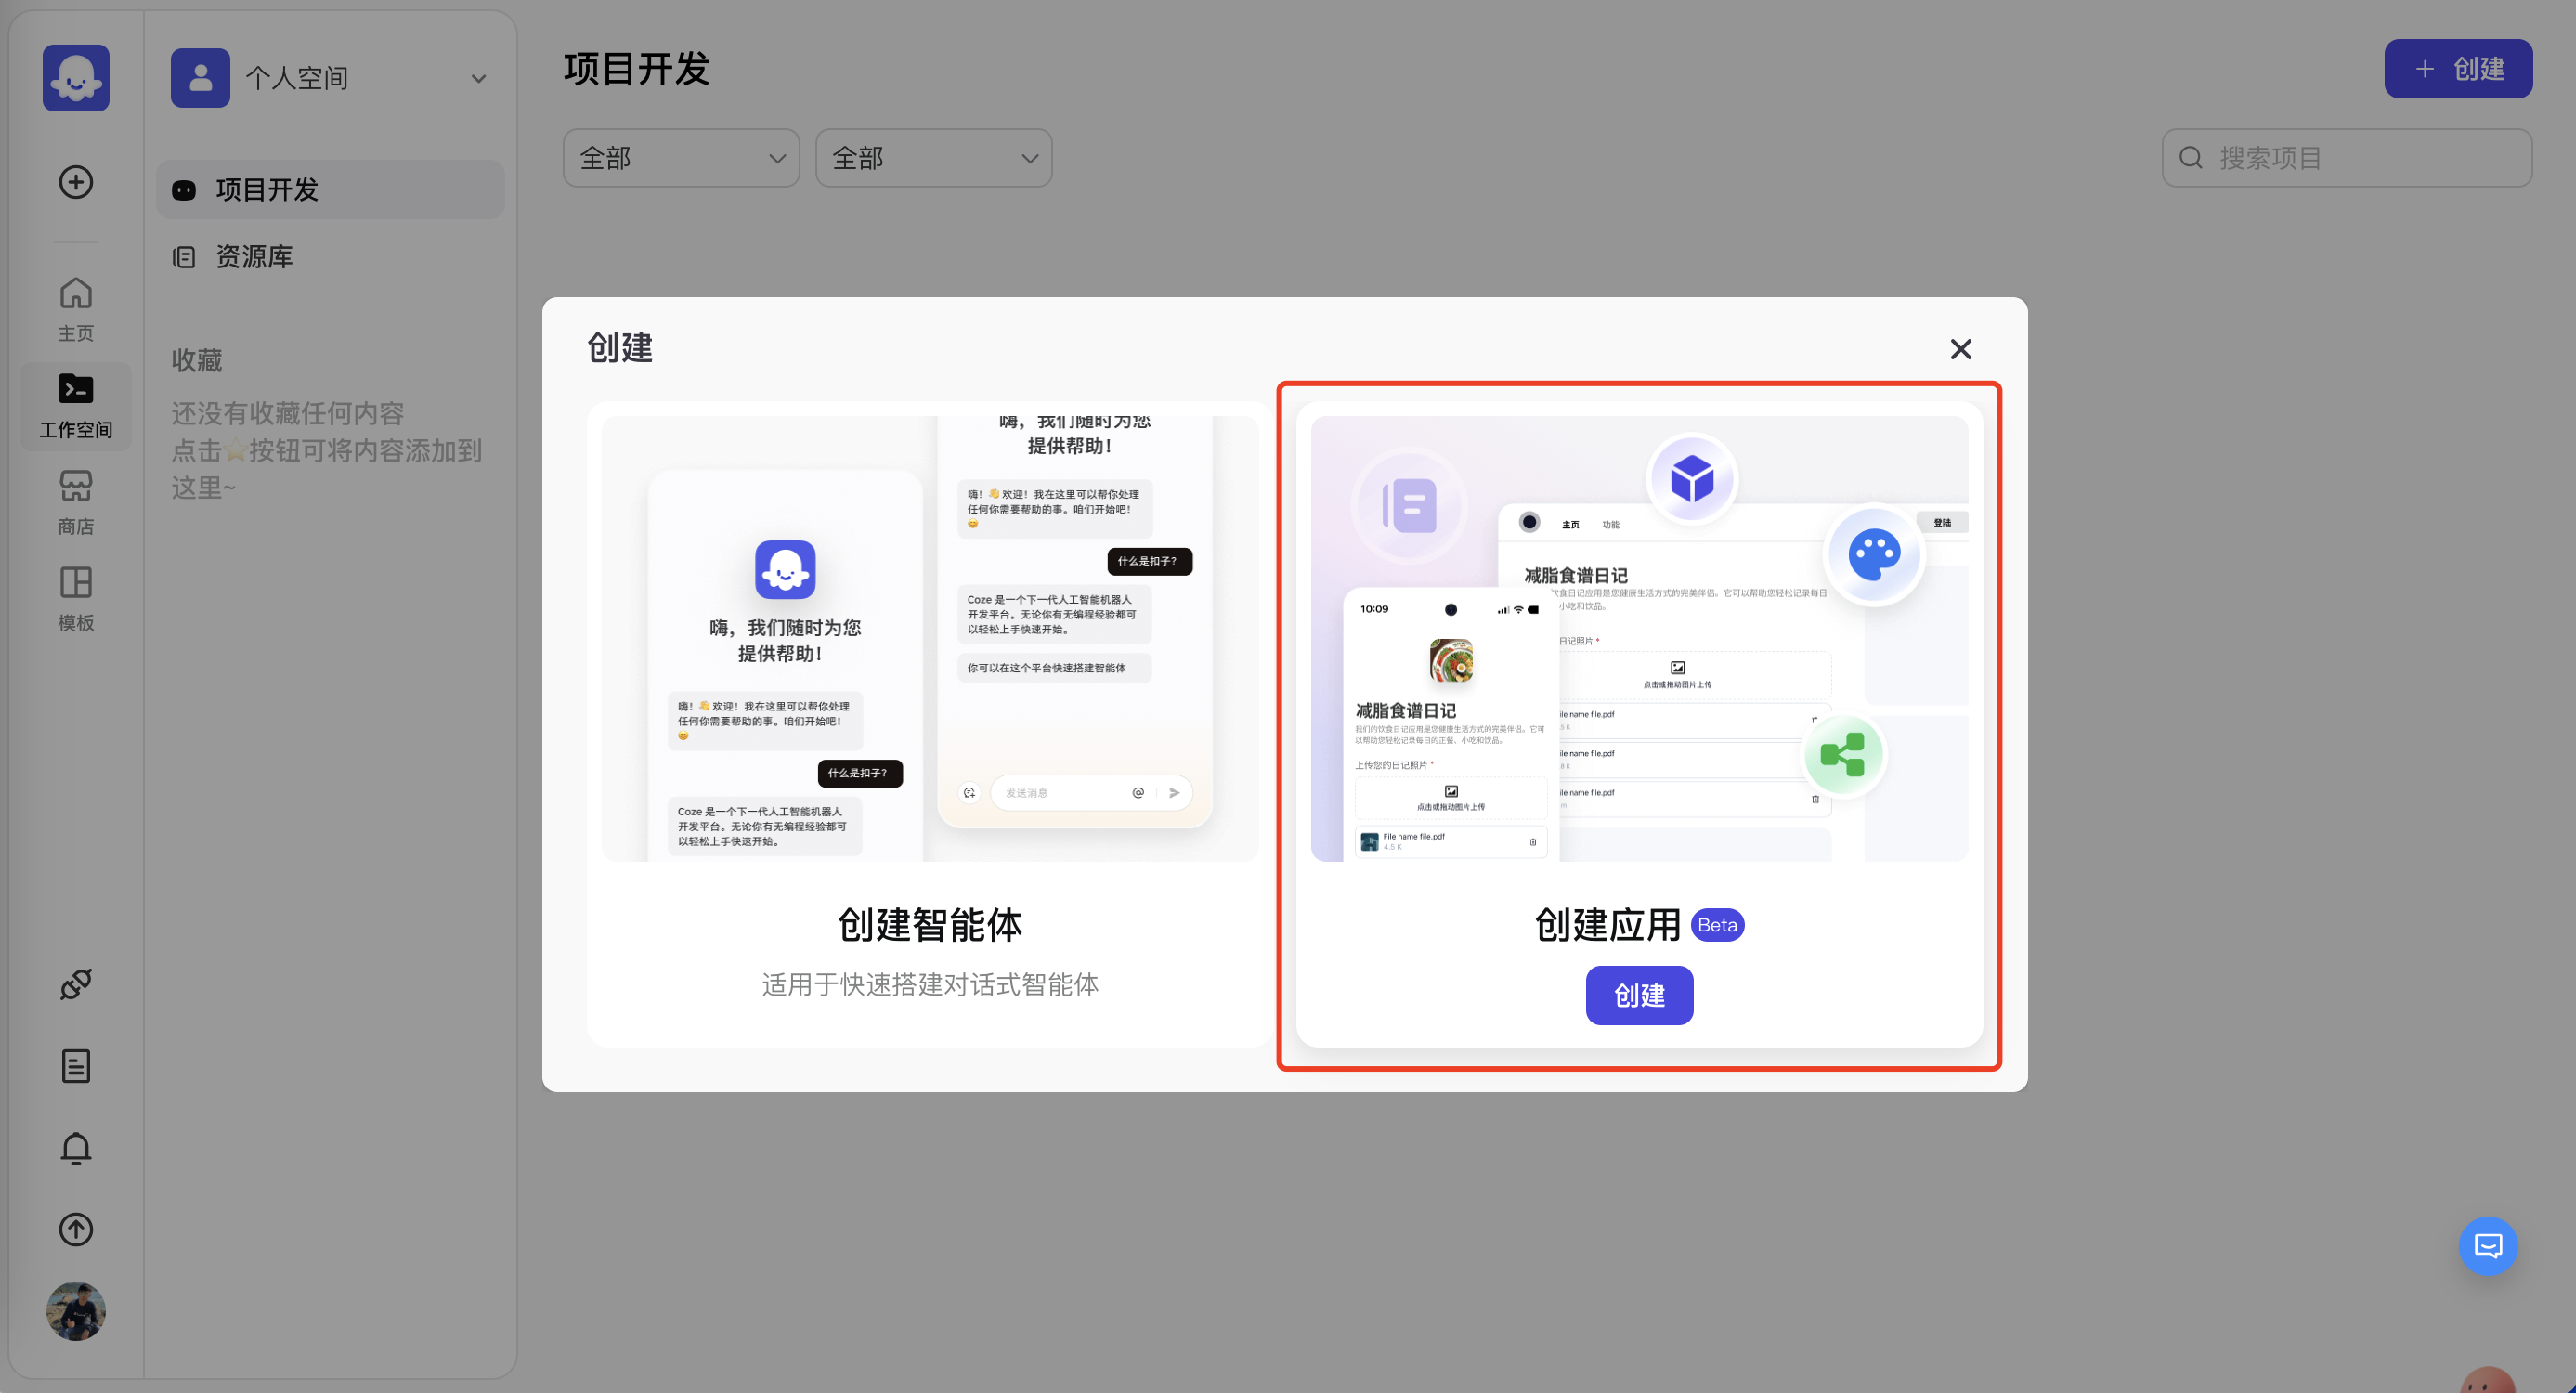Click the Coze logo icon
Screen dimensions: 2576x1393
click(x=76, y=77)
